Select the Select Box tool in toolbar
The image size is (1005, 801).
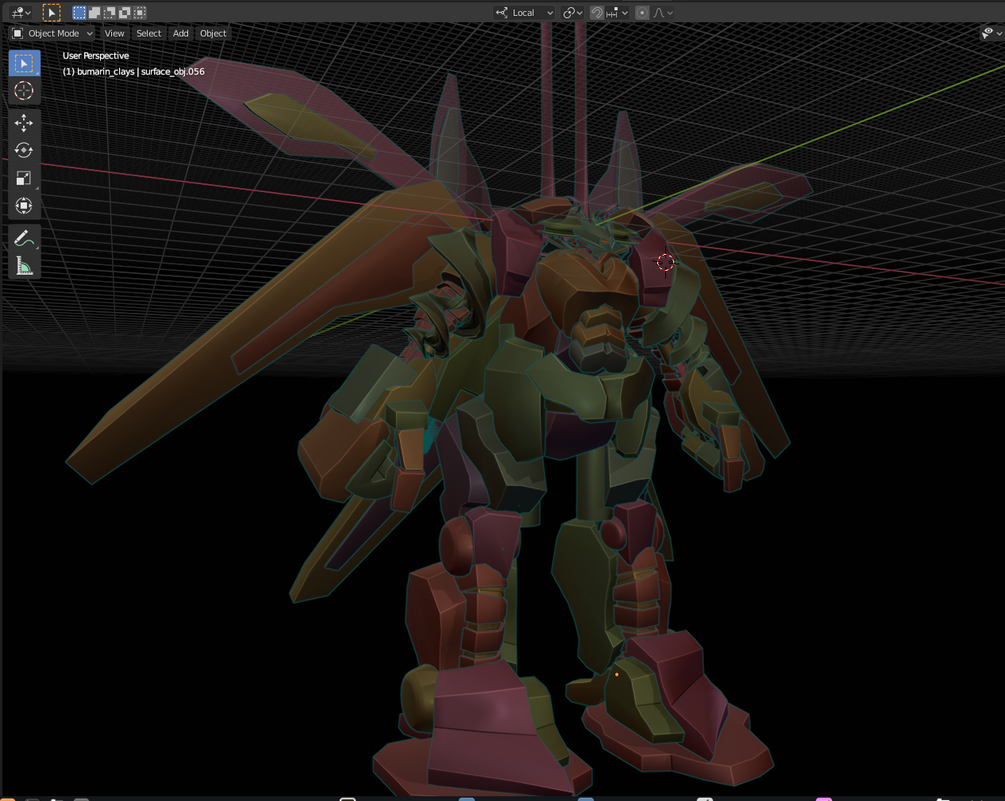(x=24, y=63)
